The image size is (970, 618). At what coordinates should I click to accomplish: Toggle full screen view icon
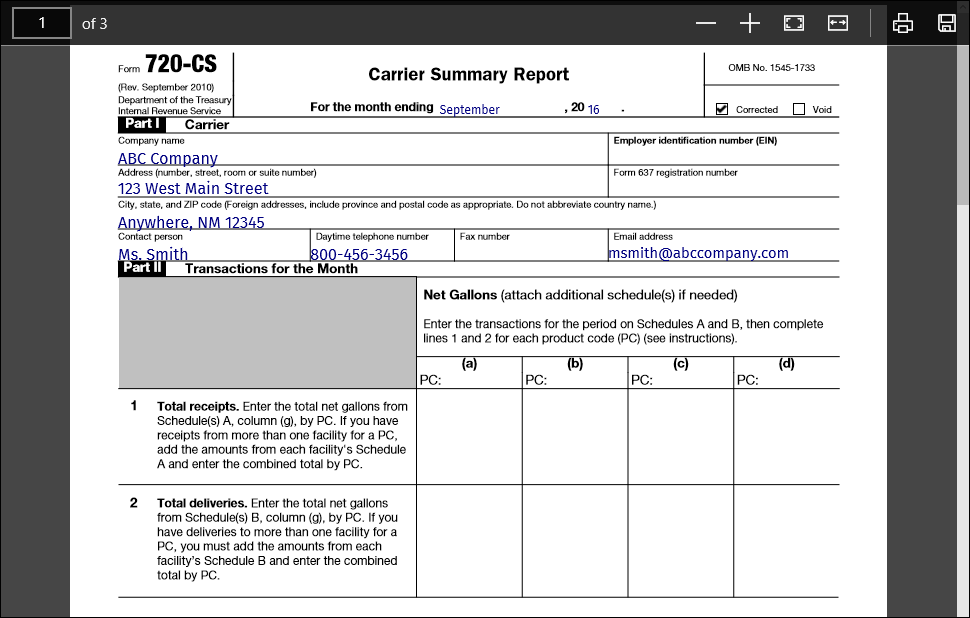(794, 24)
